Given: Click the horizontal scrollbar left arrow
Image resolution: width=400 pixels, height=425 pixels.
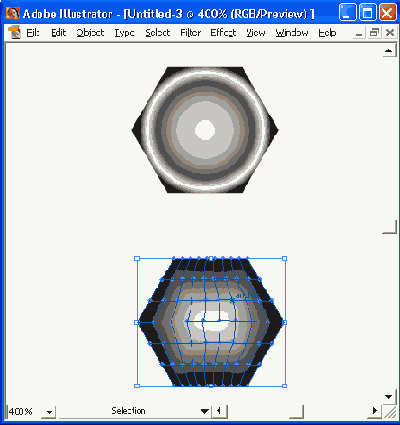Looking at the screenshot, I should [x=219, y=411].
